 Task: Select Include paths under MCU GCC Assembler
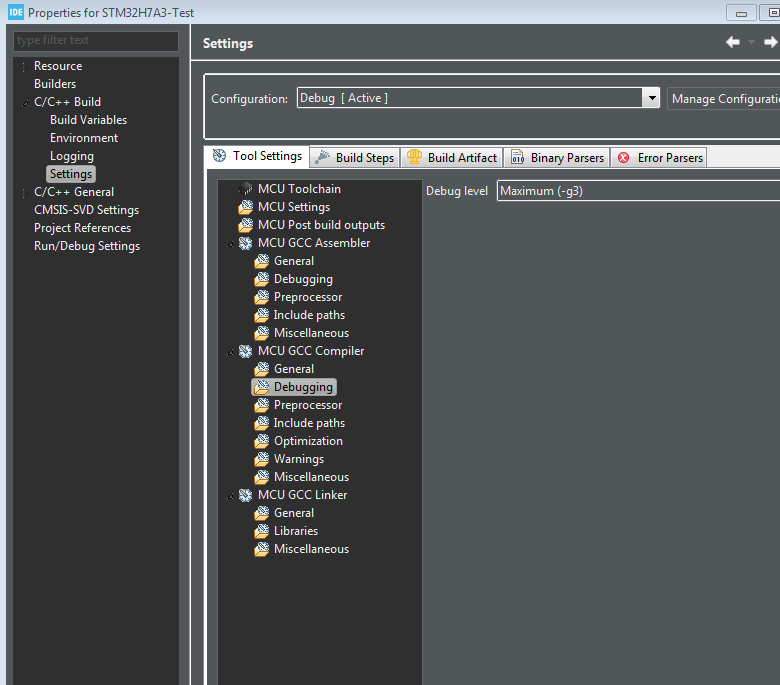pyautogui.click(x=309, y=315)
